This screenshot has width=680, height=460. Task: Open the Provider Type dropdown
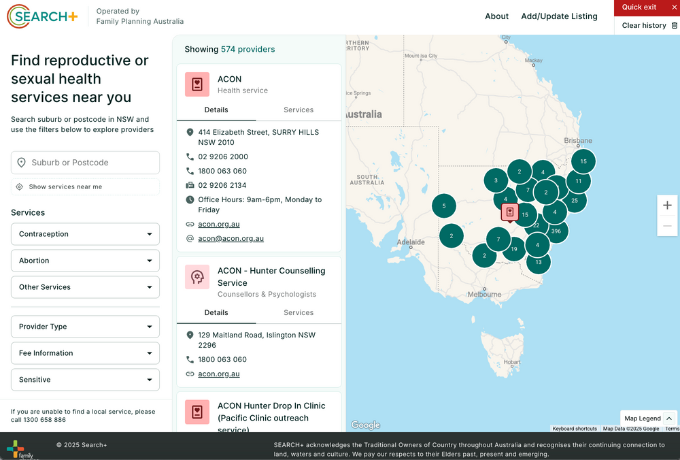85,326
